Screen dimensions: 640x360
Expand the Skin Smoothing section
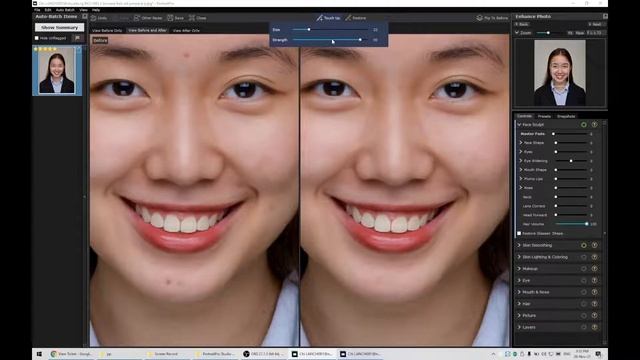coord(519,245)
